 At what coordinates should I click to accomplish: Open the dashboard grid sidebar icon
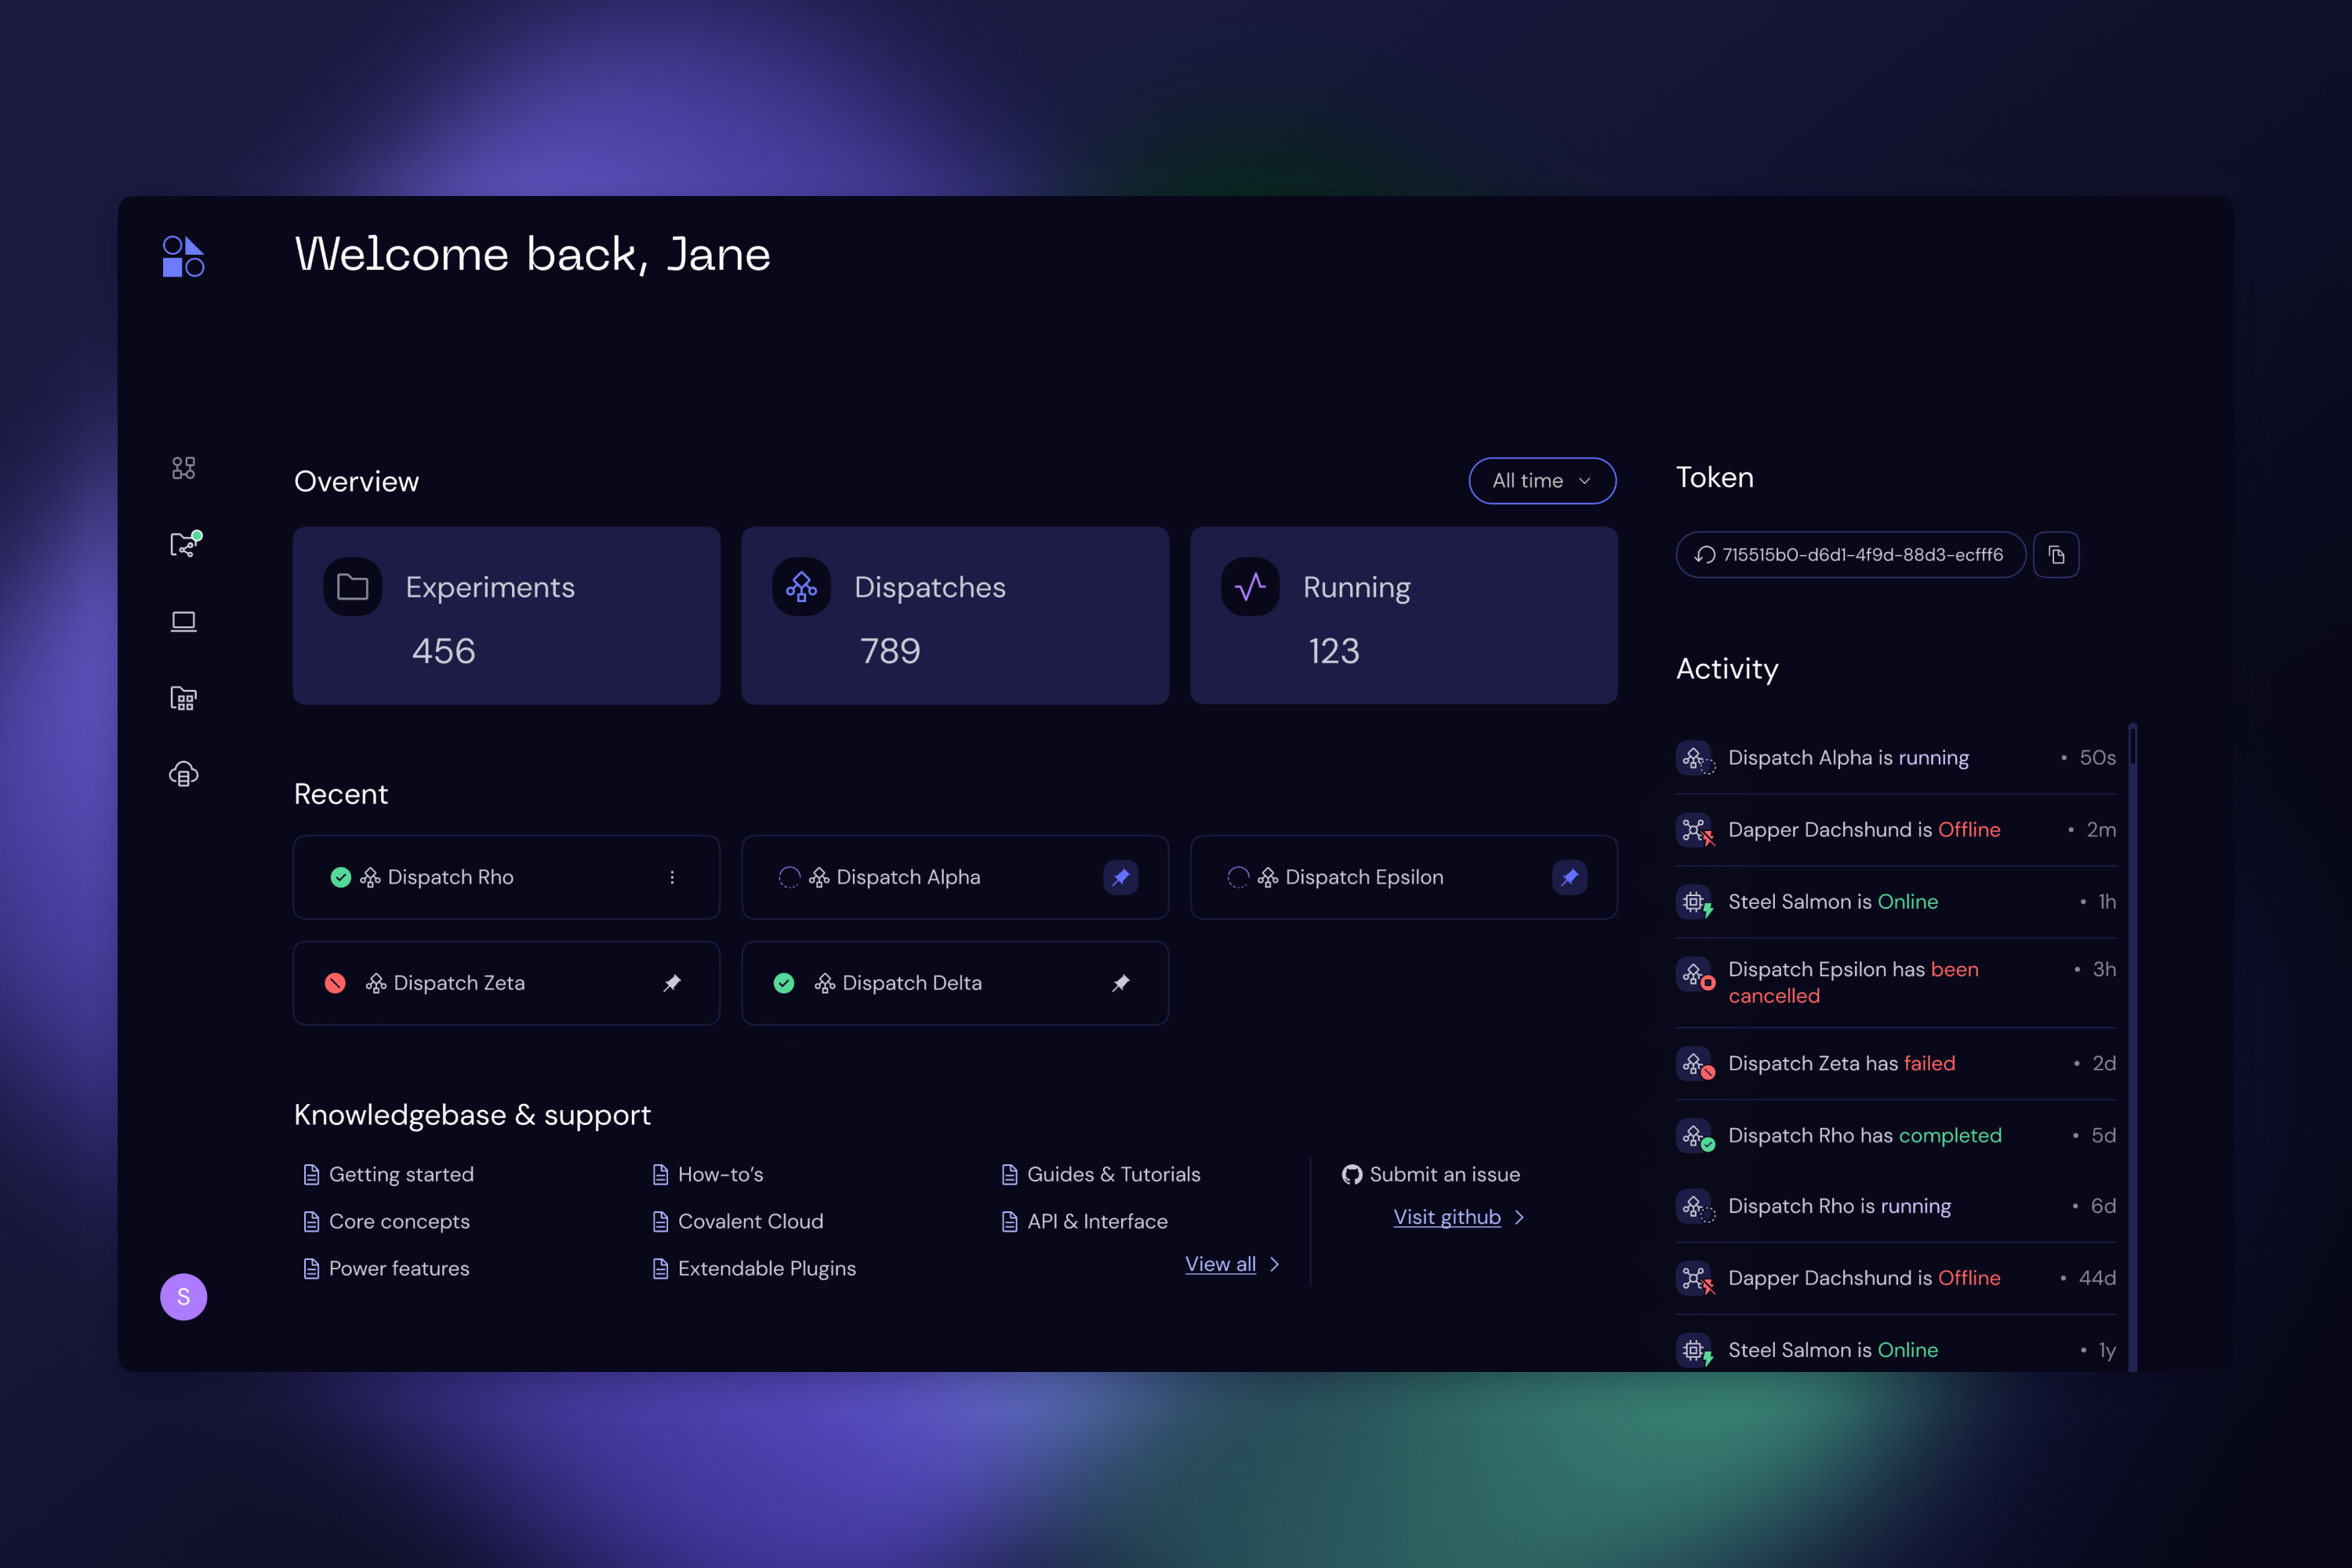point(183,467)
